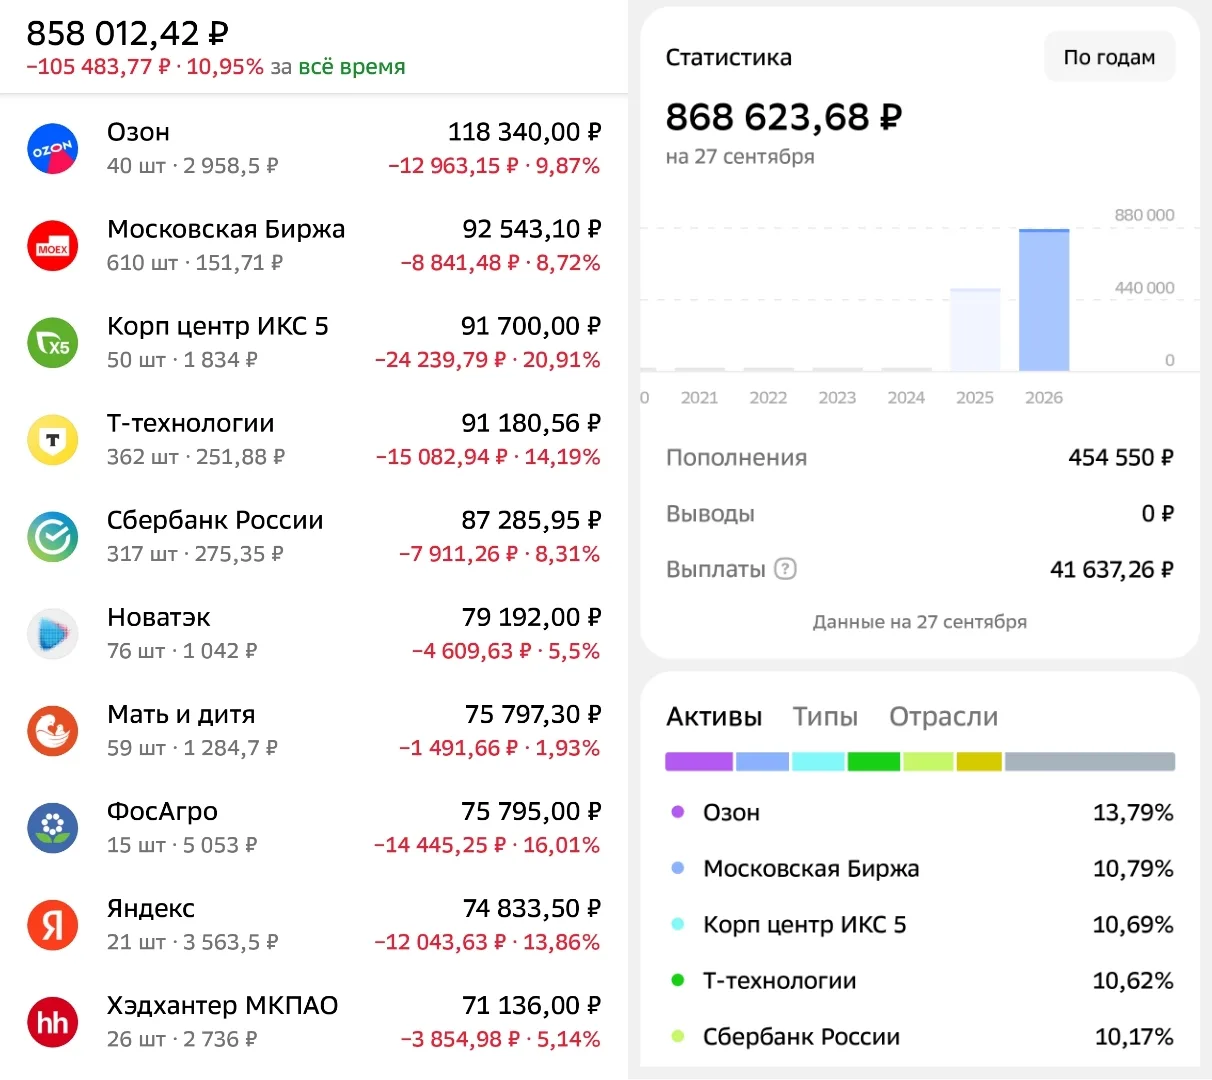The image size is (1212, 1080).
Task: Click statistics total 868 623,68 ₽
Action: (784, 117)
